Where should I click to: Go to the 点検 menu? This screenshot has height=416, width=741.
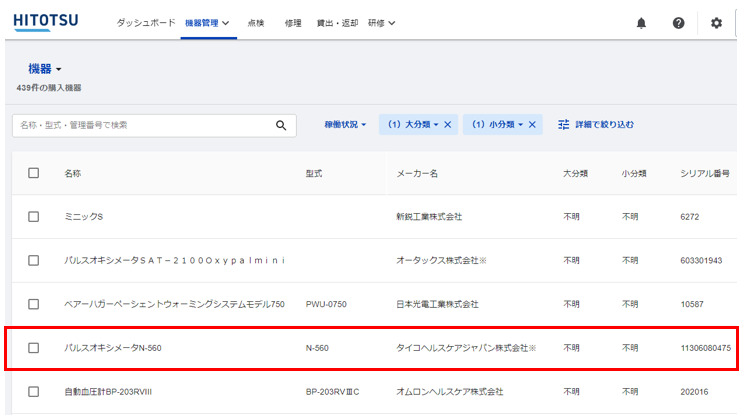click(256, 23)
